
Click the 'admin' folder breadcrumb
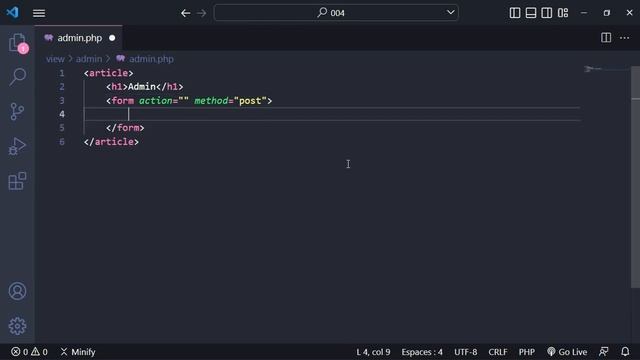pyautogui.click(x=89, y=59)
